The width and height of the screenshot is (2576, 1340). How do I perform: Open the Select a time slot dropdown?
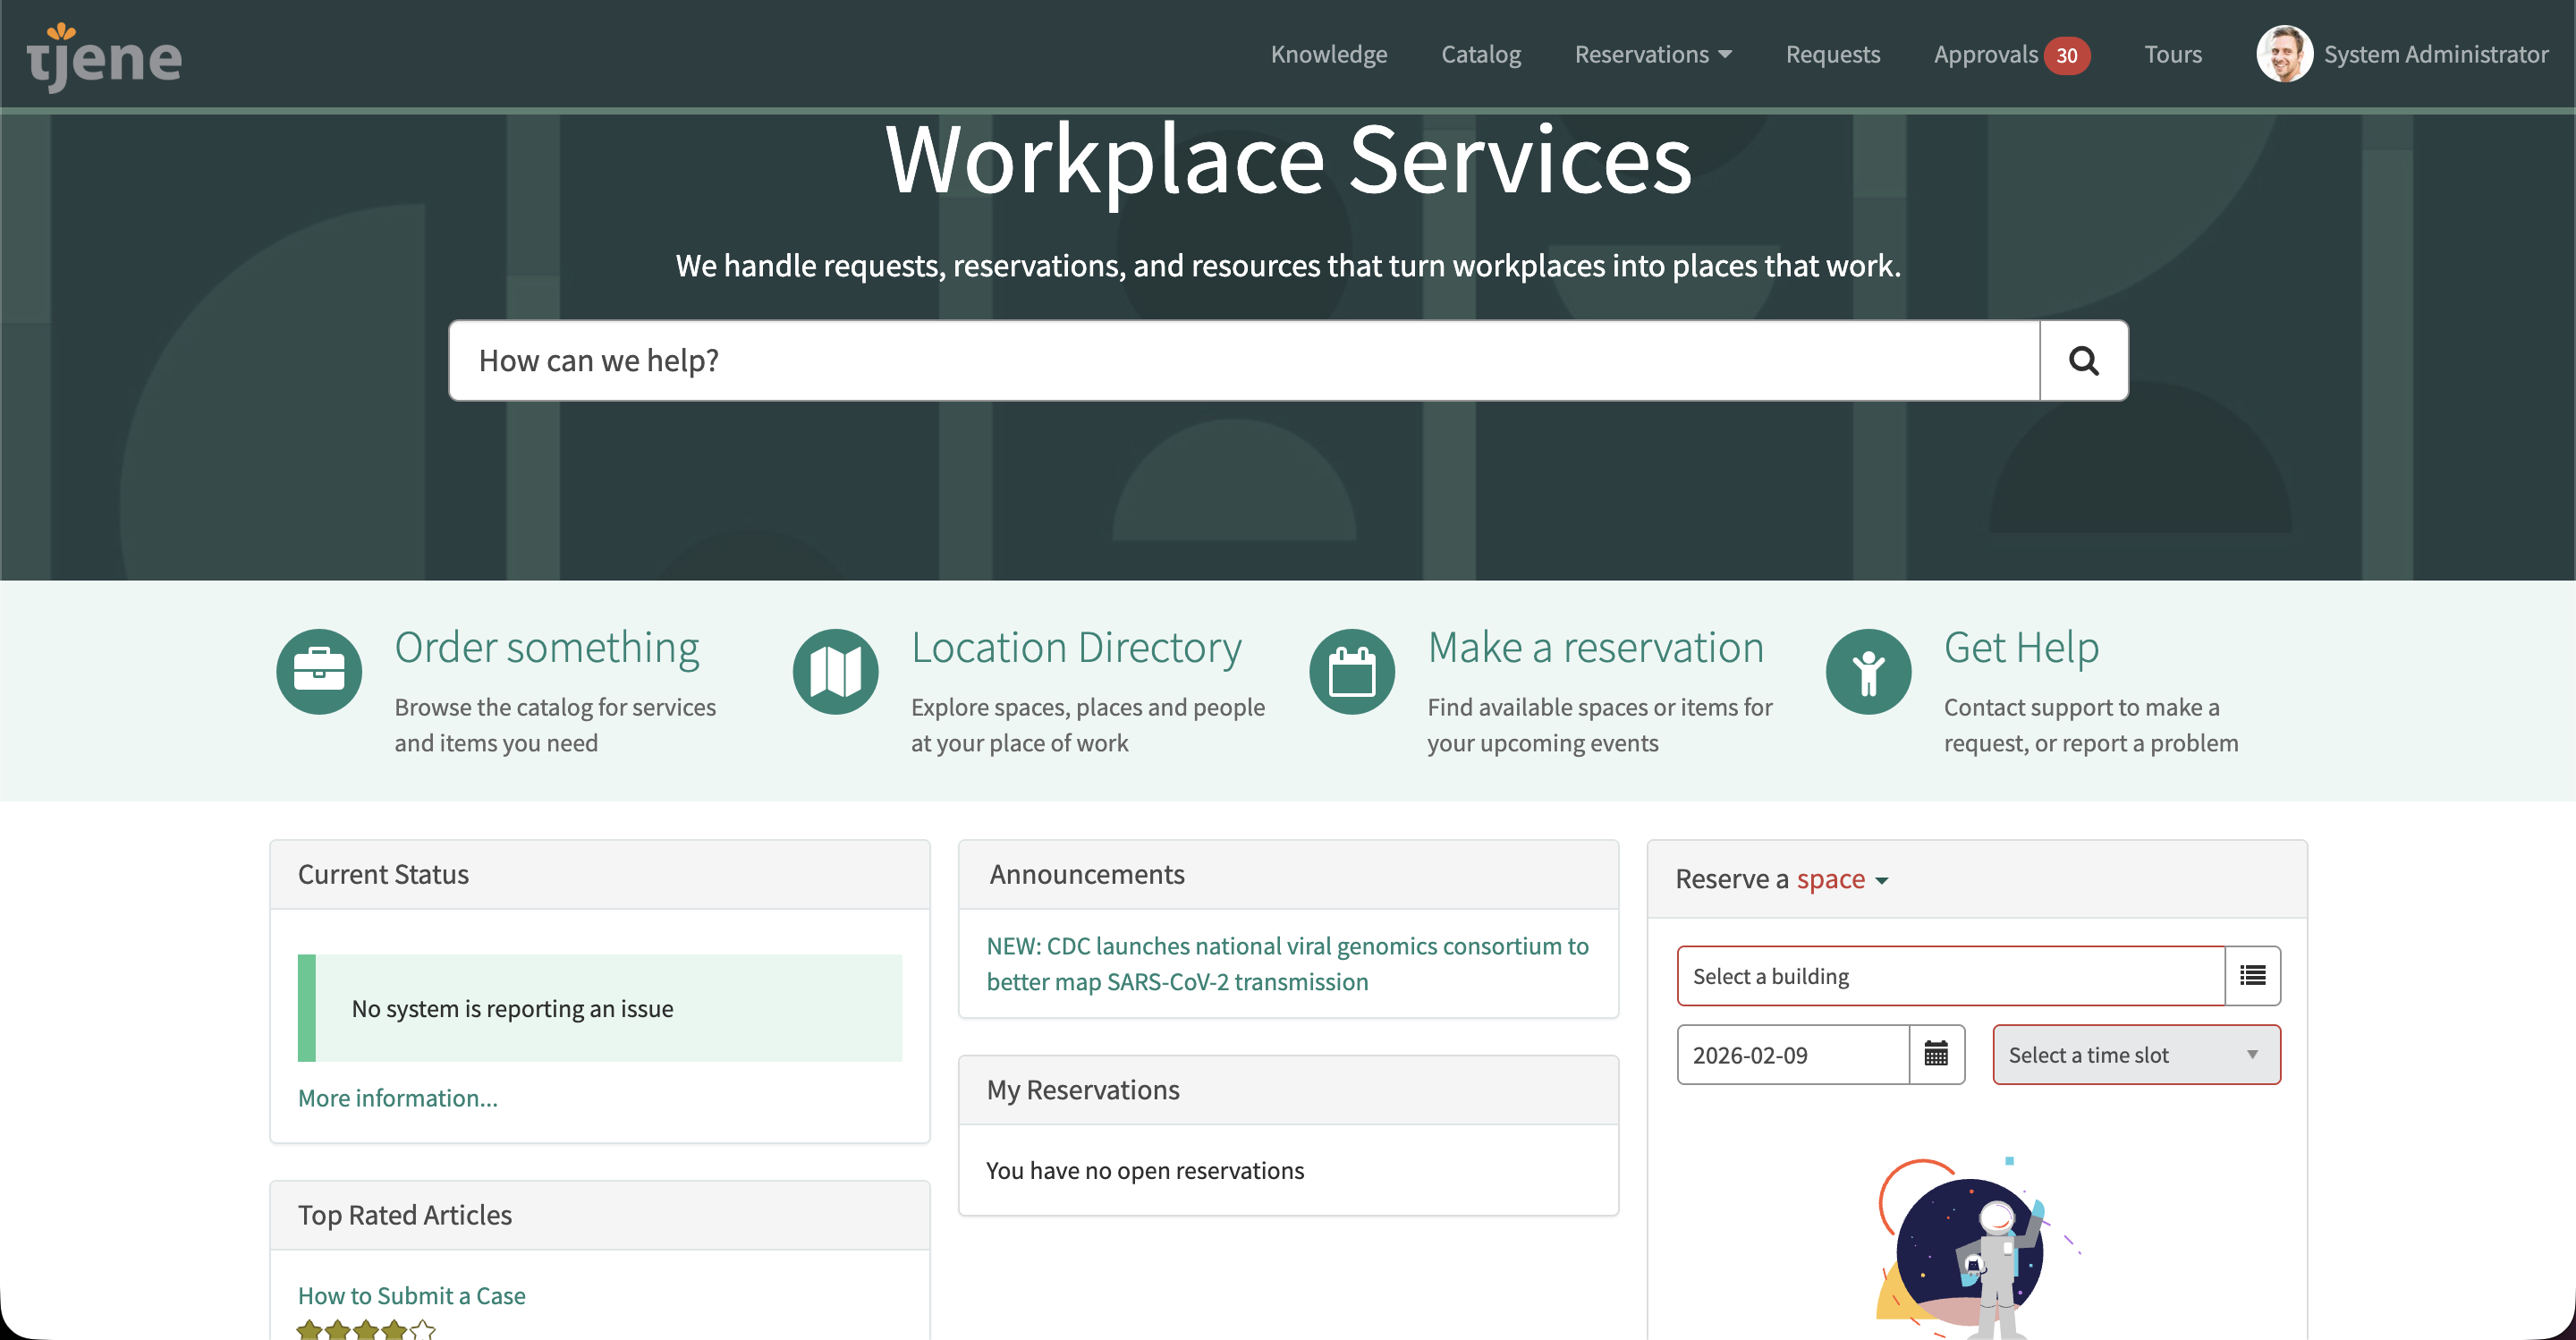(x=2136, y=1054)
